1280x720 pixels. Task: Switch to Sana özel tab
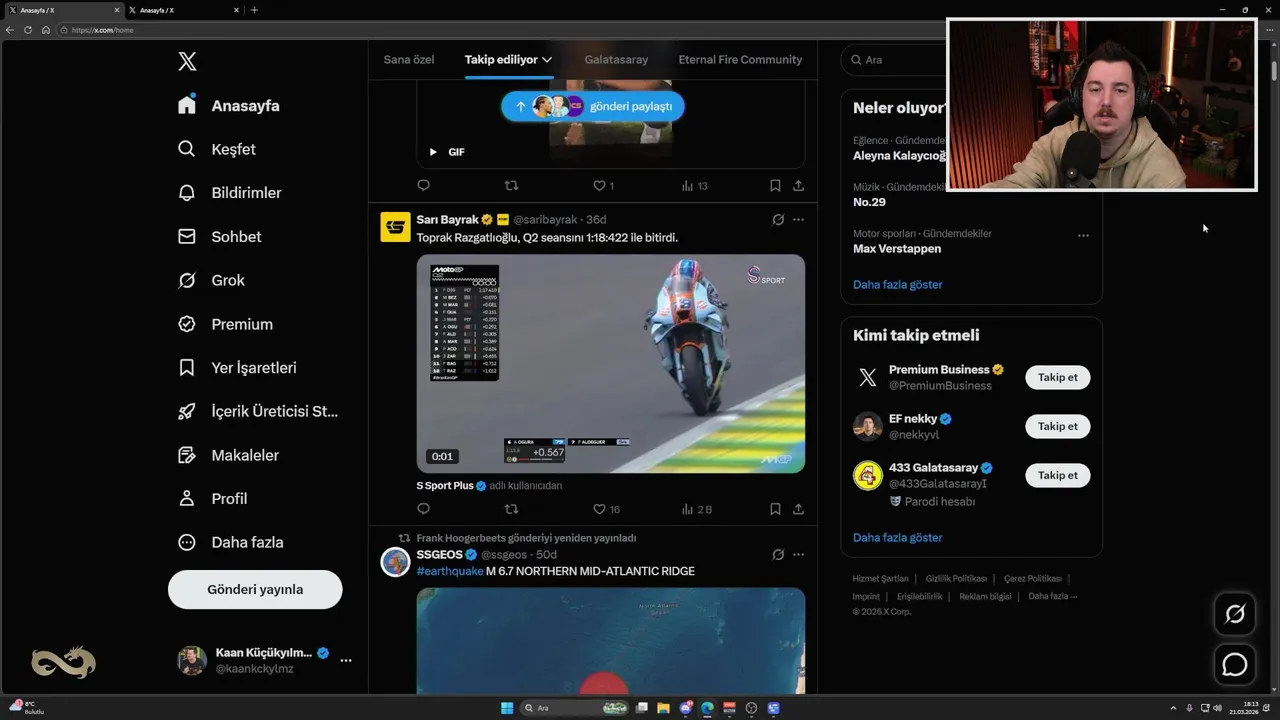[409, 60]
